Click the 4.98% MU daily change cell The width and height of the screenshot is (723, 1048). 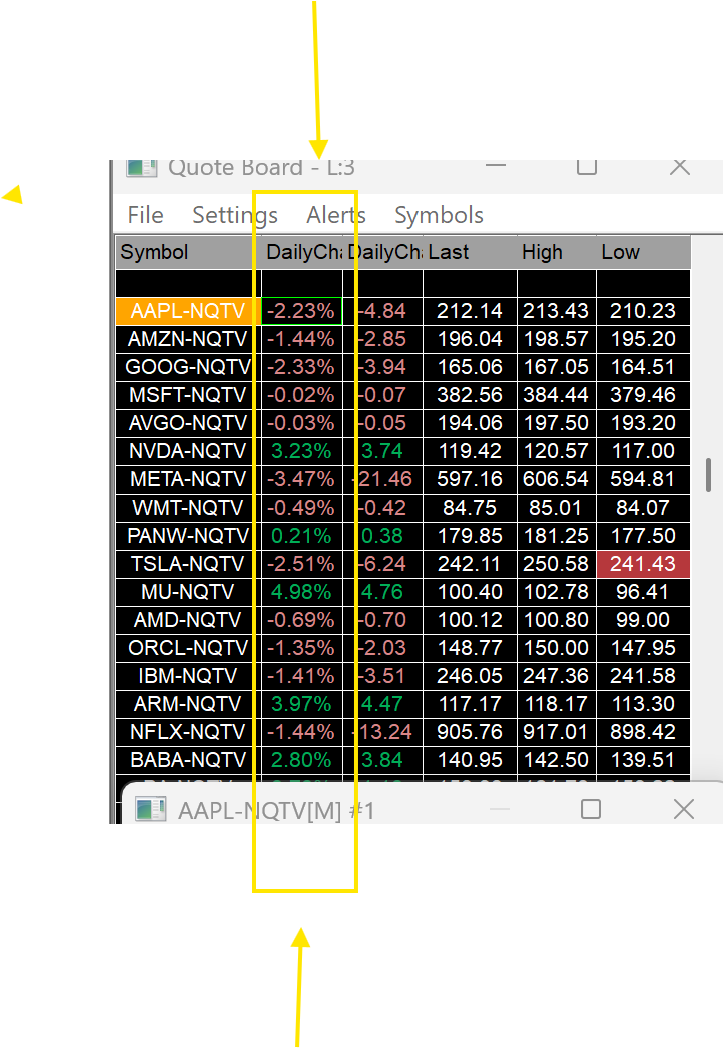point(301,592)
